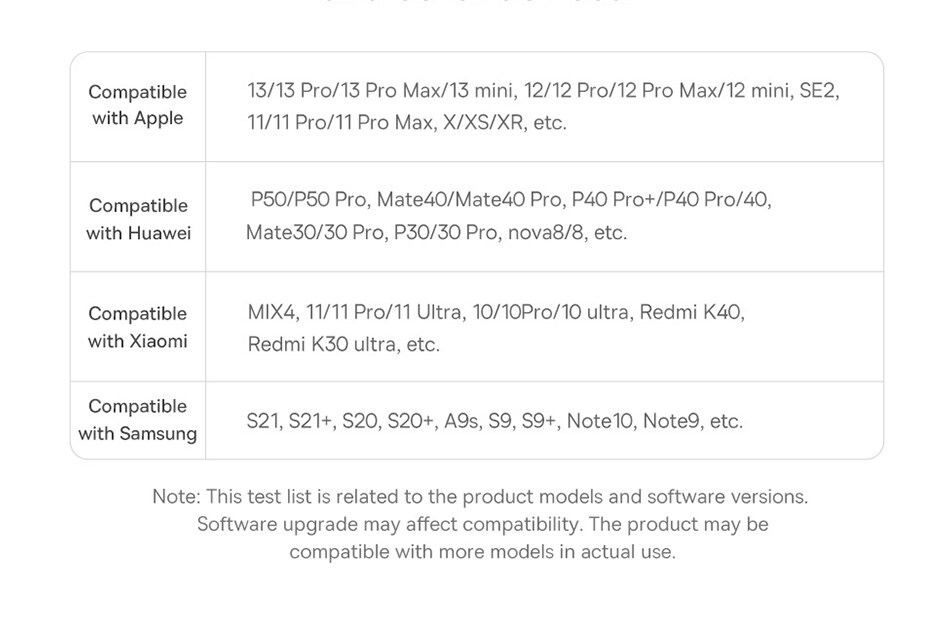Click 'S21, S21+' in the Samsung row
Screen dimensions: 930x617
[289, 421]
